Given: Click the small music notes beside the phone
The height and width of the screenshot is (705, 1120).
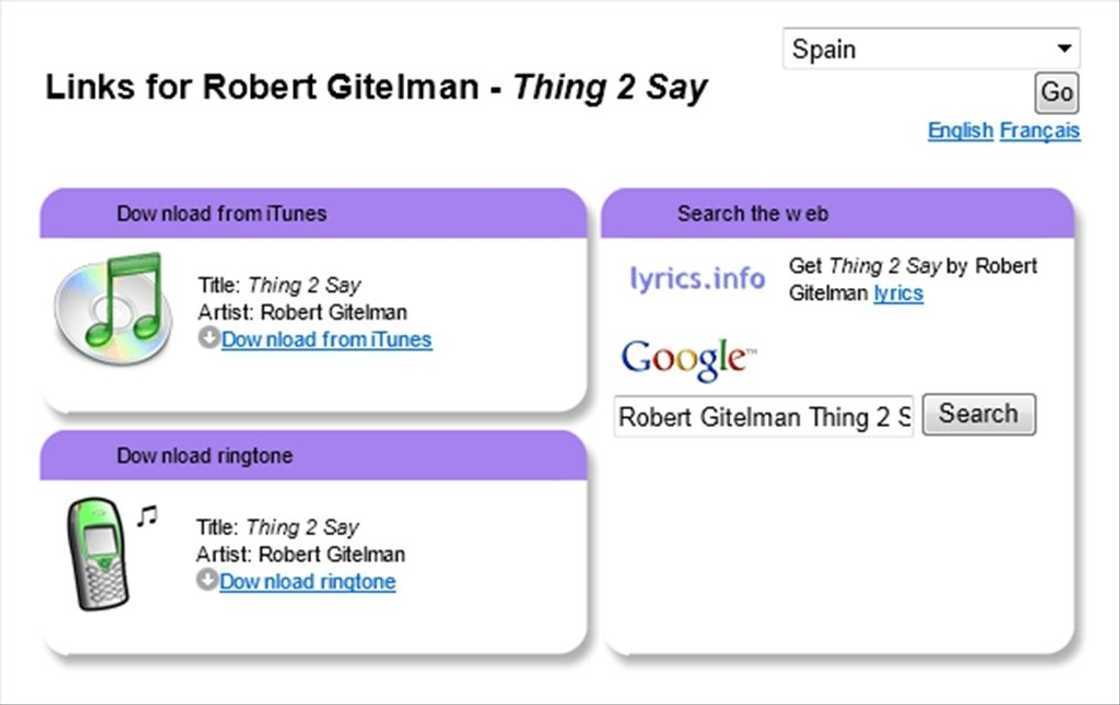Looking at the screenshot, I should 147,516.
